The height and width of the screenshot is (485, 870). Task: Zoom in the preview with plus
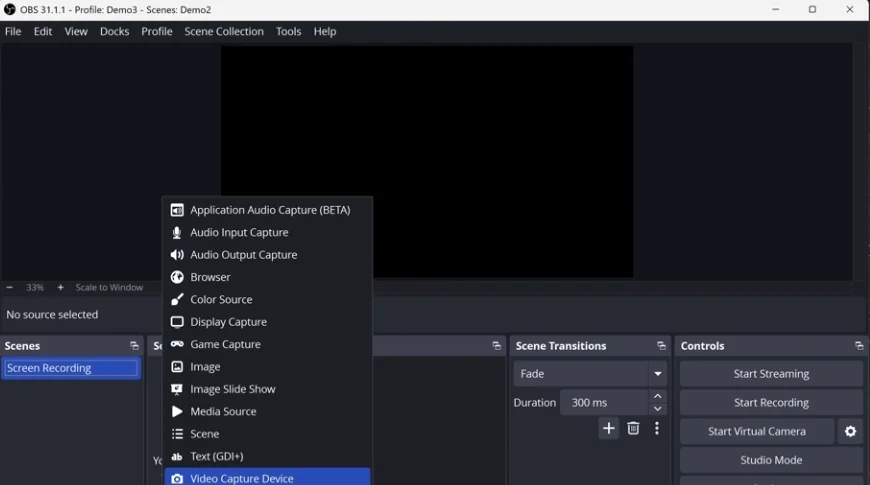60,287
